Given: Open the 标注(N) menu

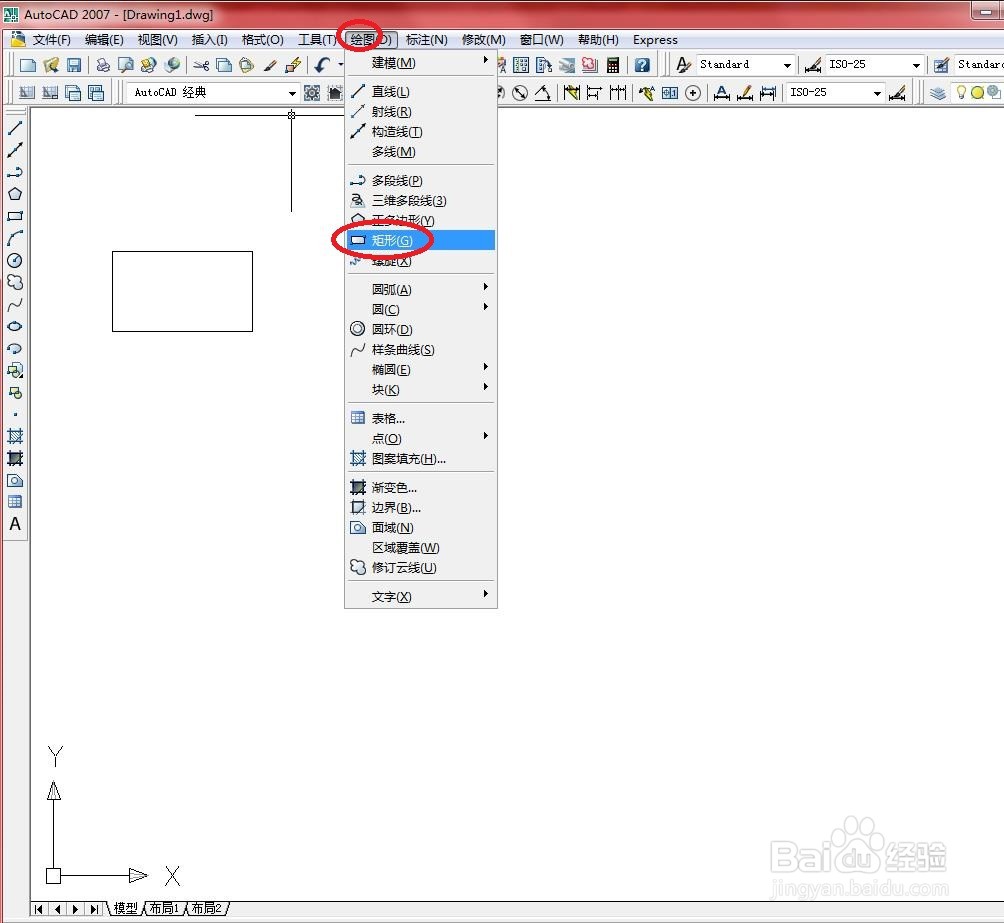Looking at the screenshot, I should (427, 40).
